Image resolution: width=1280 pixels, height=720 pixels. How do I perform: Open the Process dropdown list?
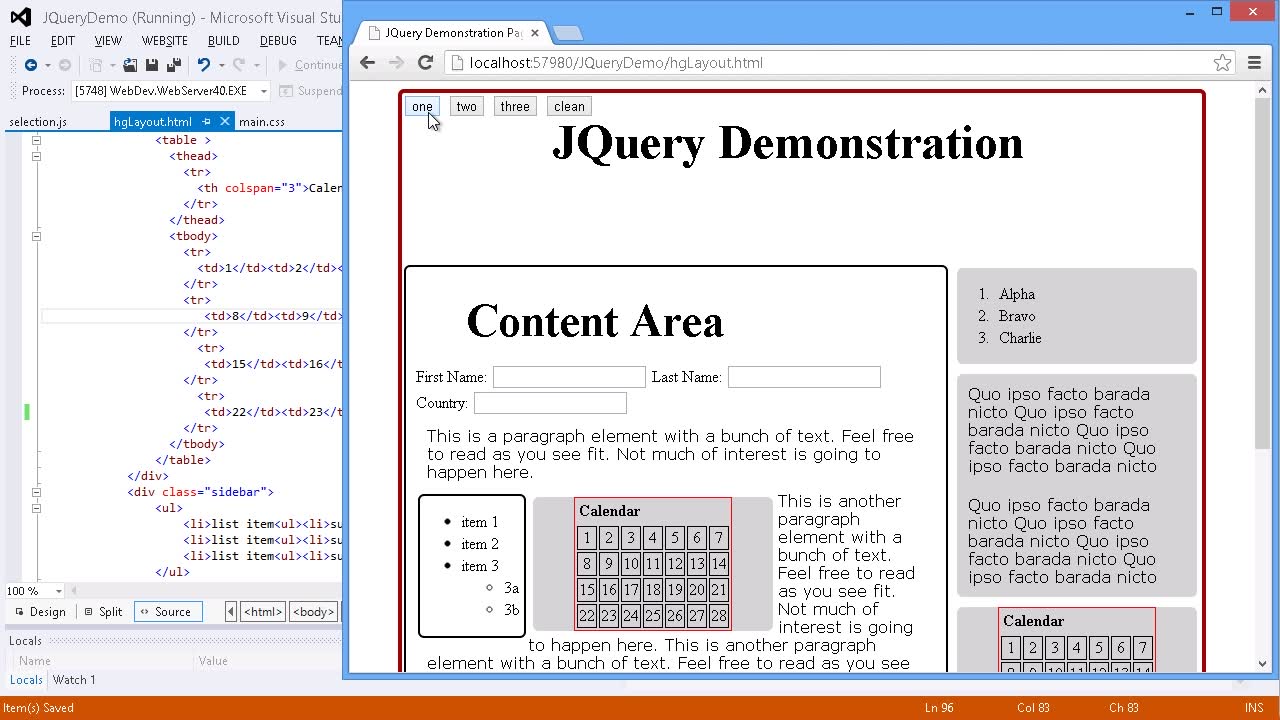click(264, 91)
